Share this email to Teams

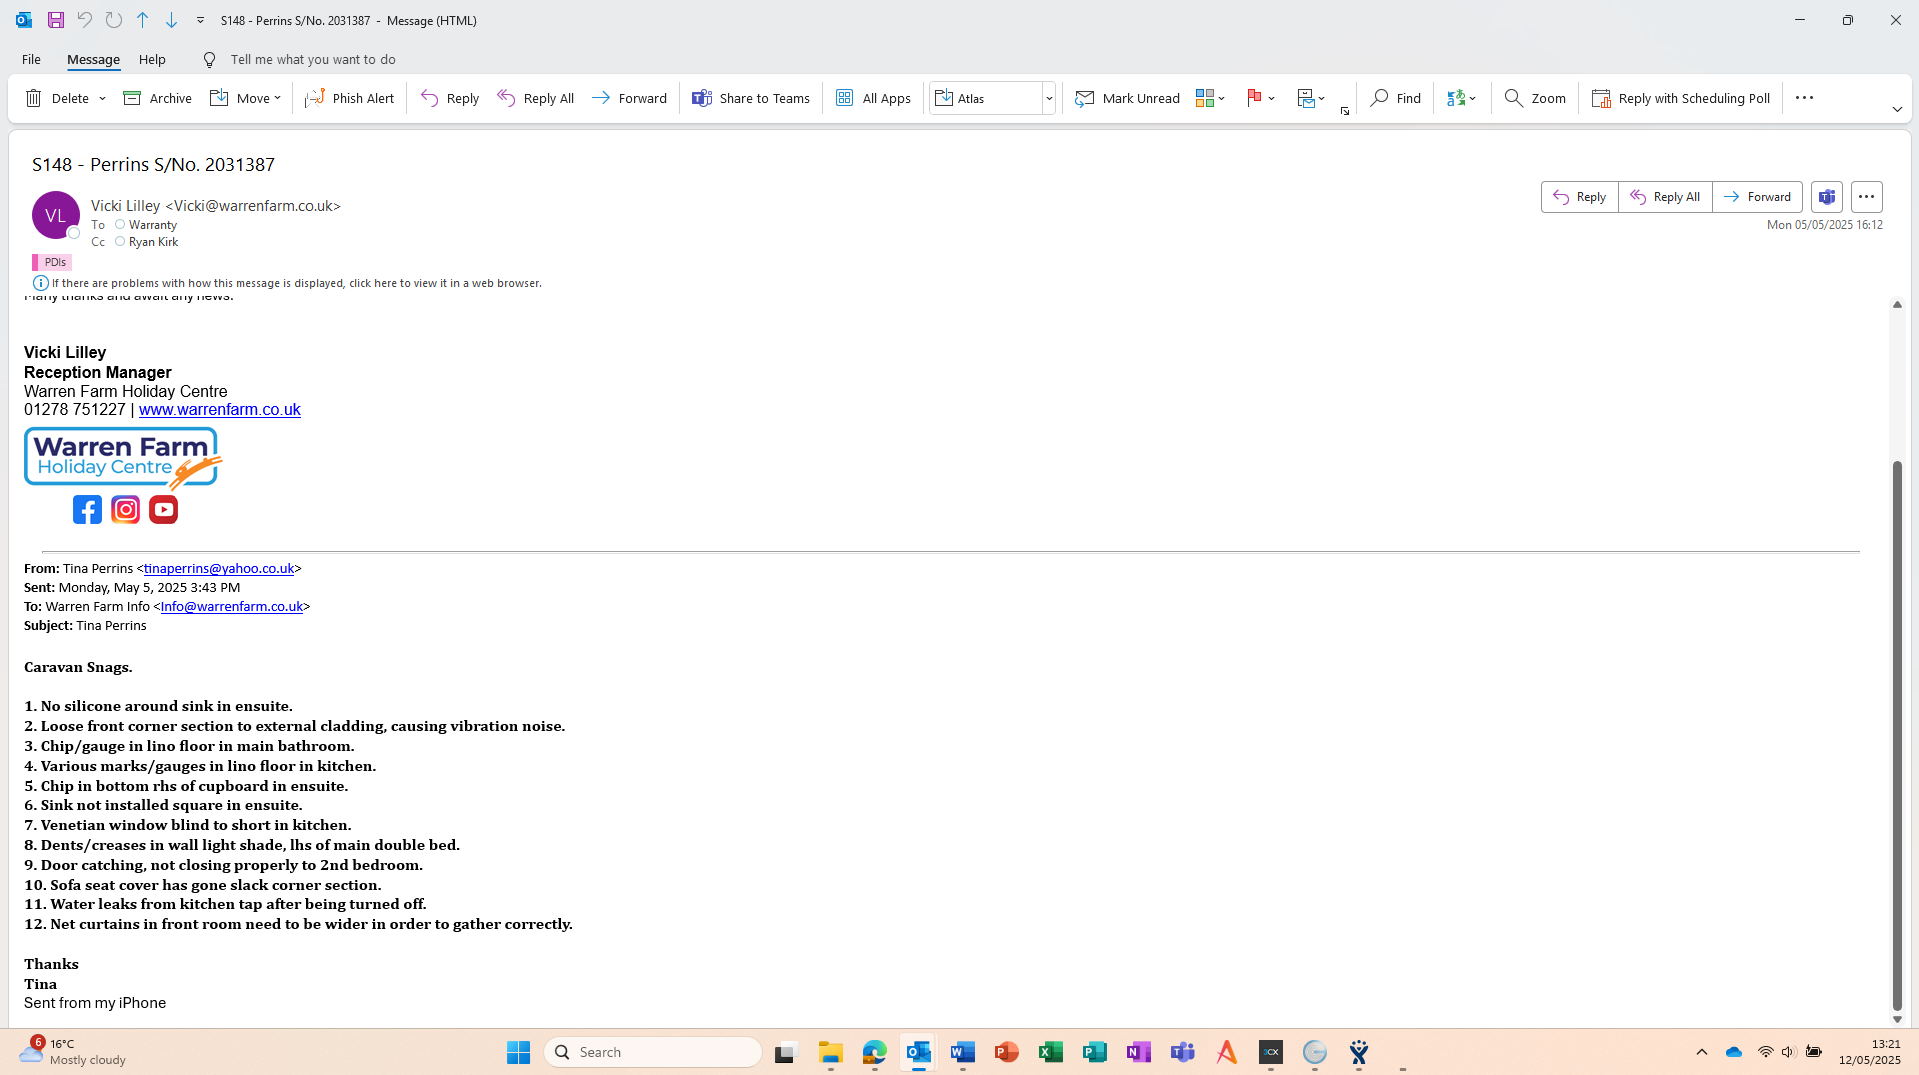tap(751, 98)
